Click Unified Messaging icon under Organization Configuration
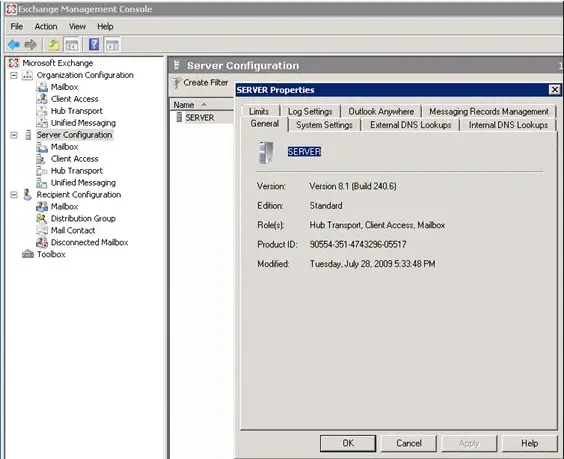Screen dimensions: 564x459 click(42, 123)
